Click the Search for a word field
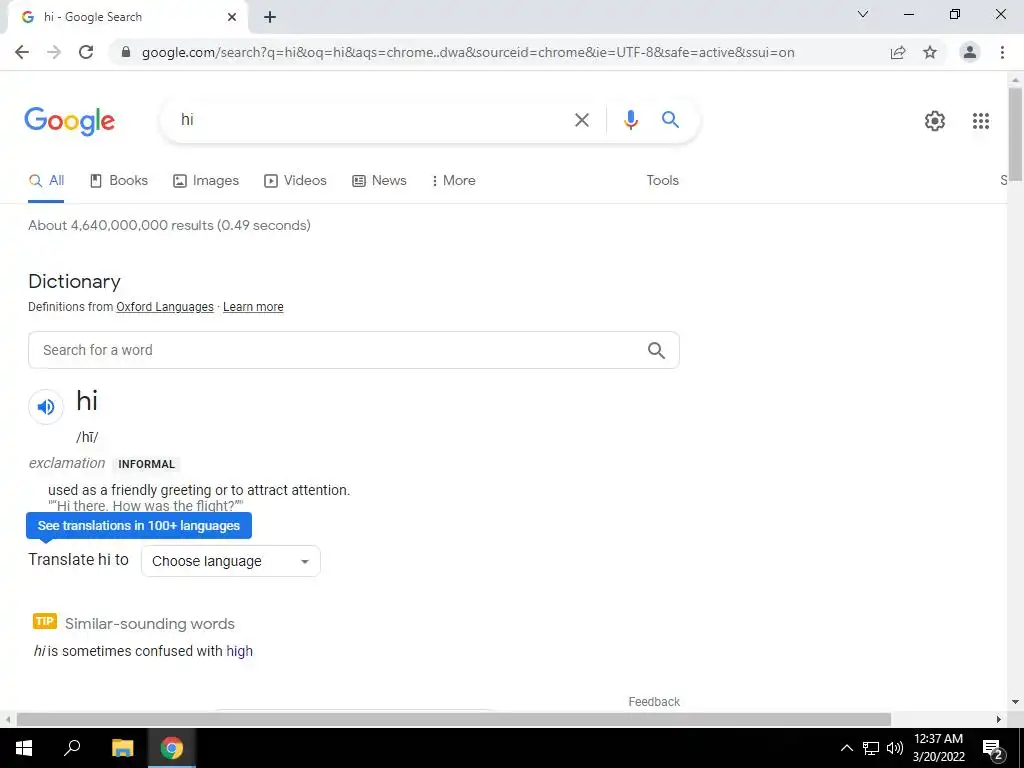This screenshot has height=768, width=1024. [x=353, y=350]
